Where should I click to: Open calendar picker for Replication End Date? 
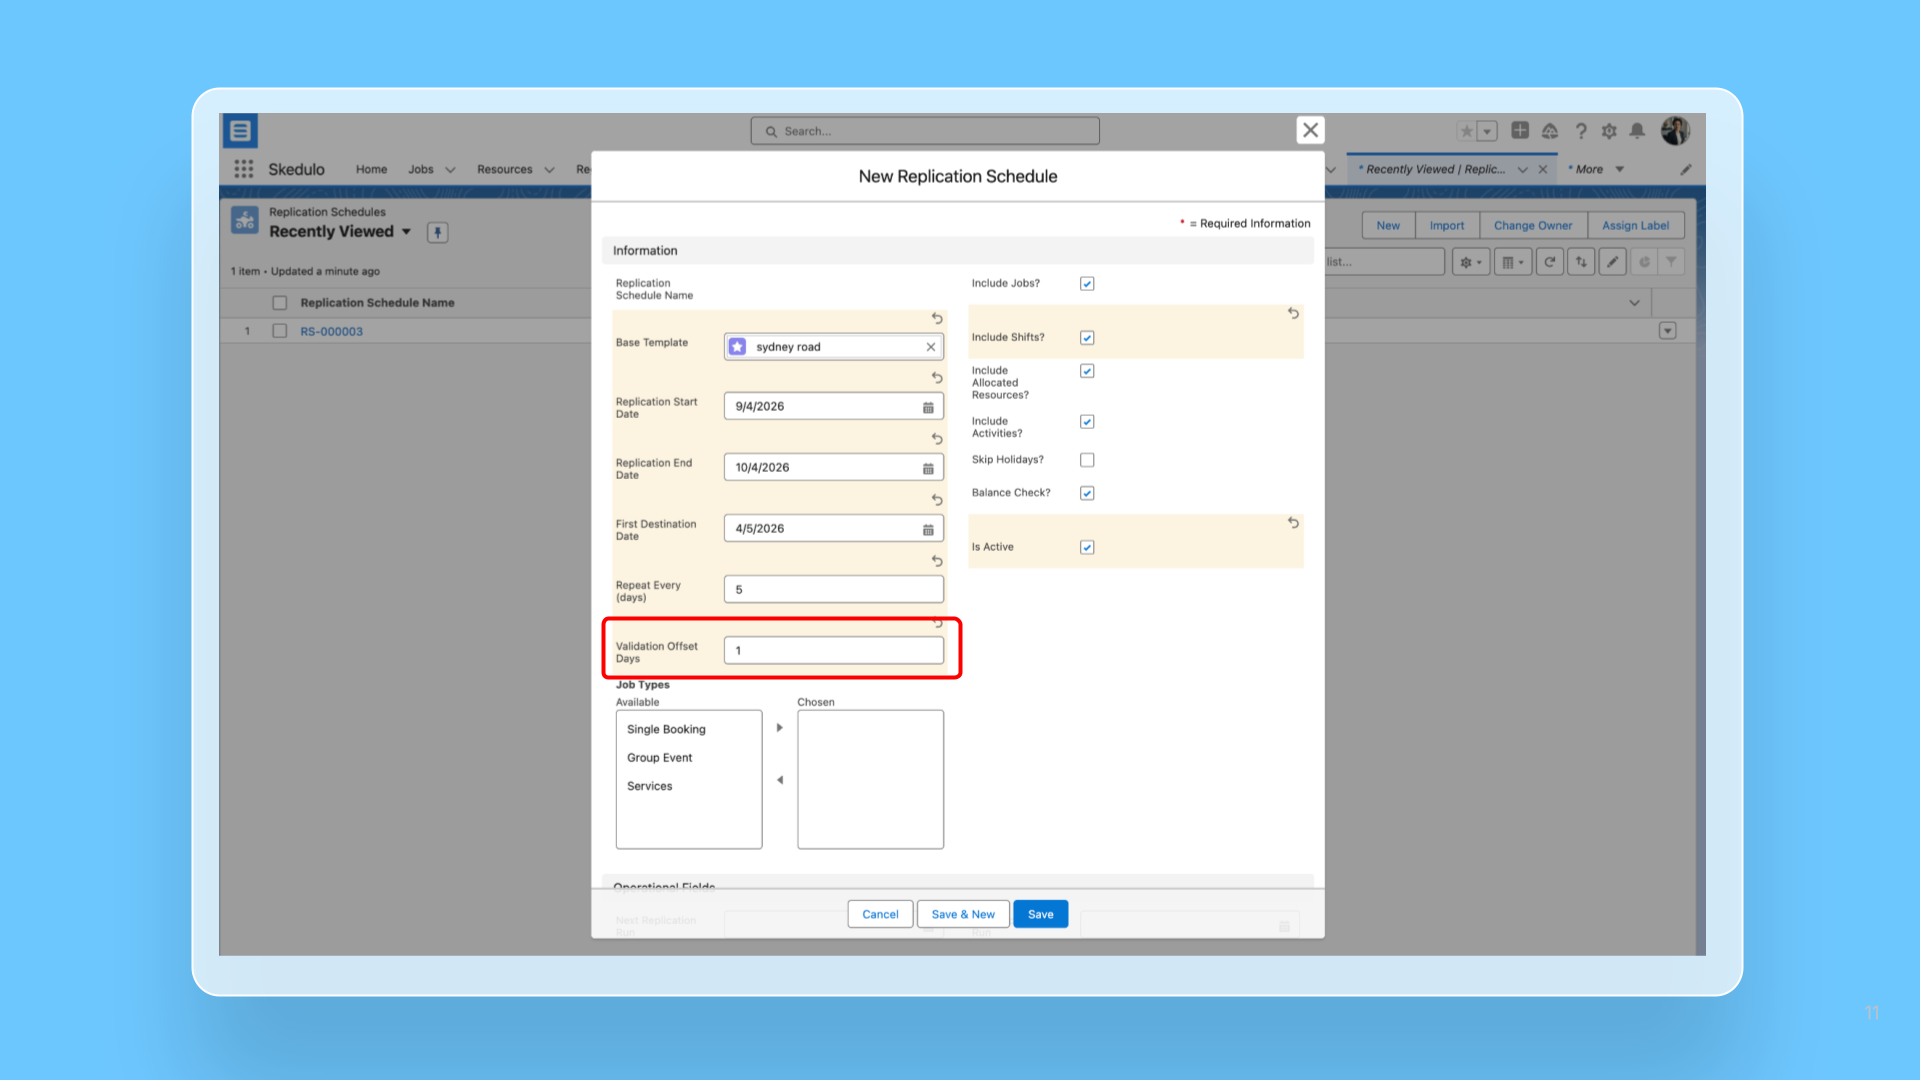(928, 468)
